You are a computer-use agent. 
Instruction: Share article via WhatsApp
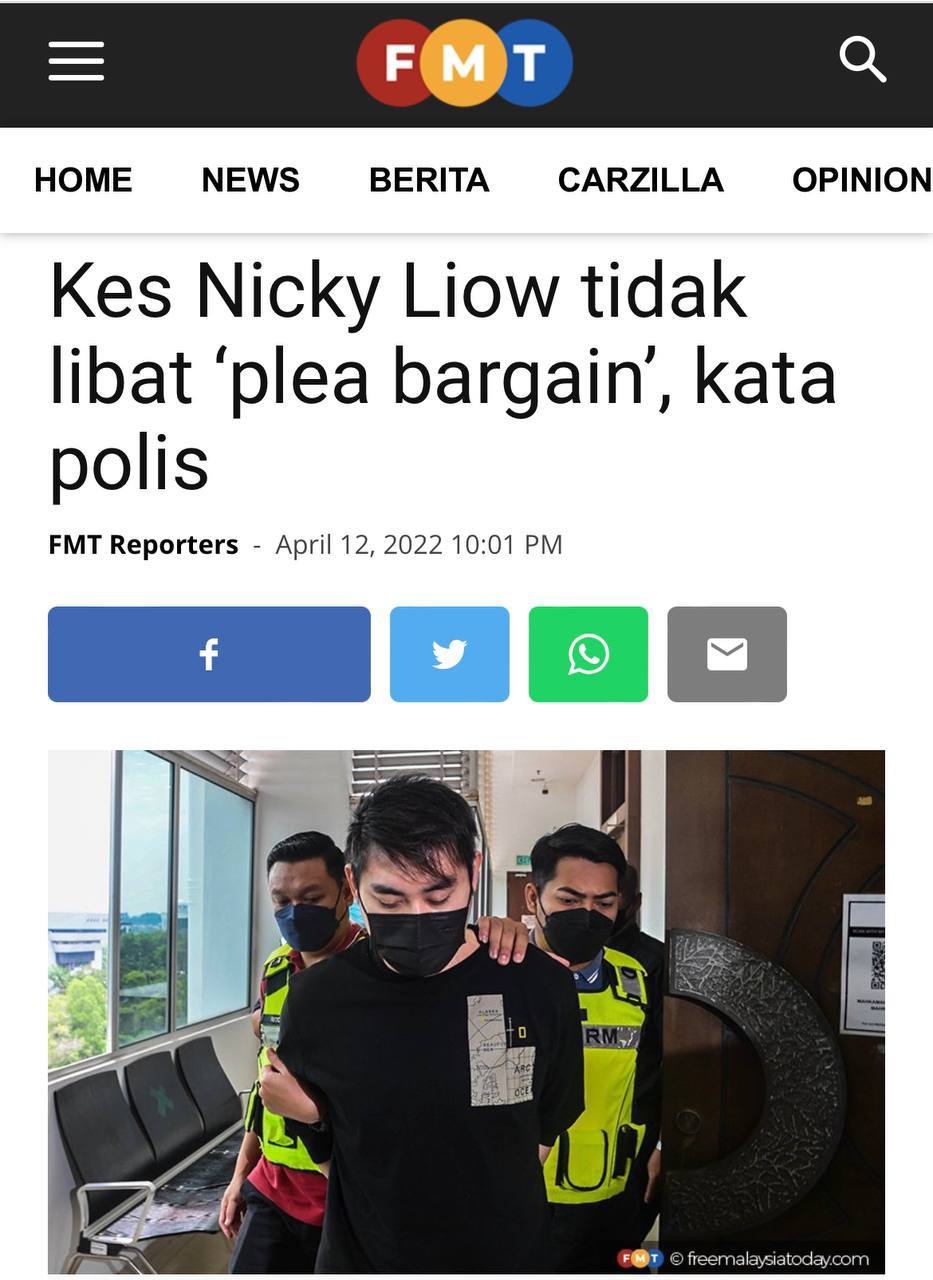[588, 654]
